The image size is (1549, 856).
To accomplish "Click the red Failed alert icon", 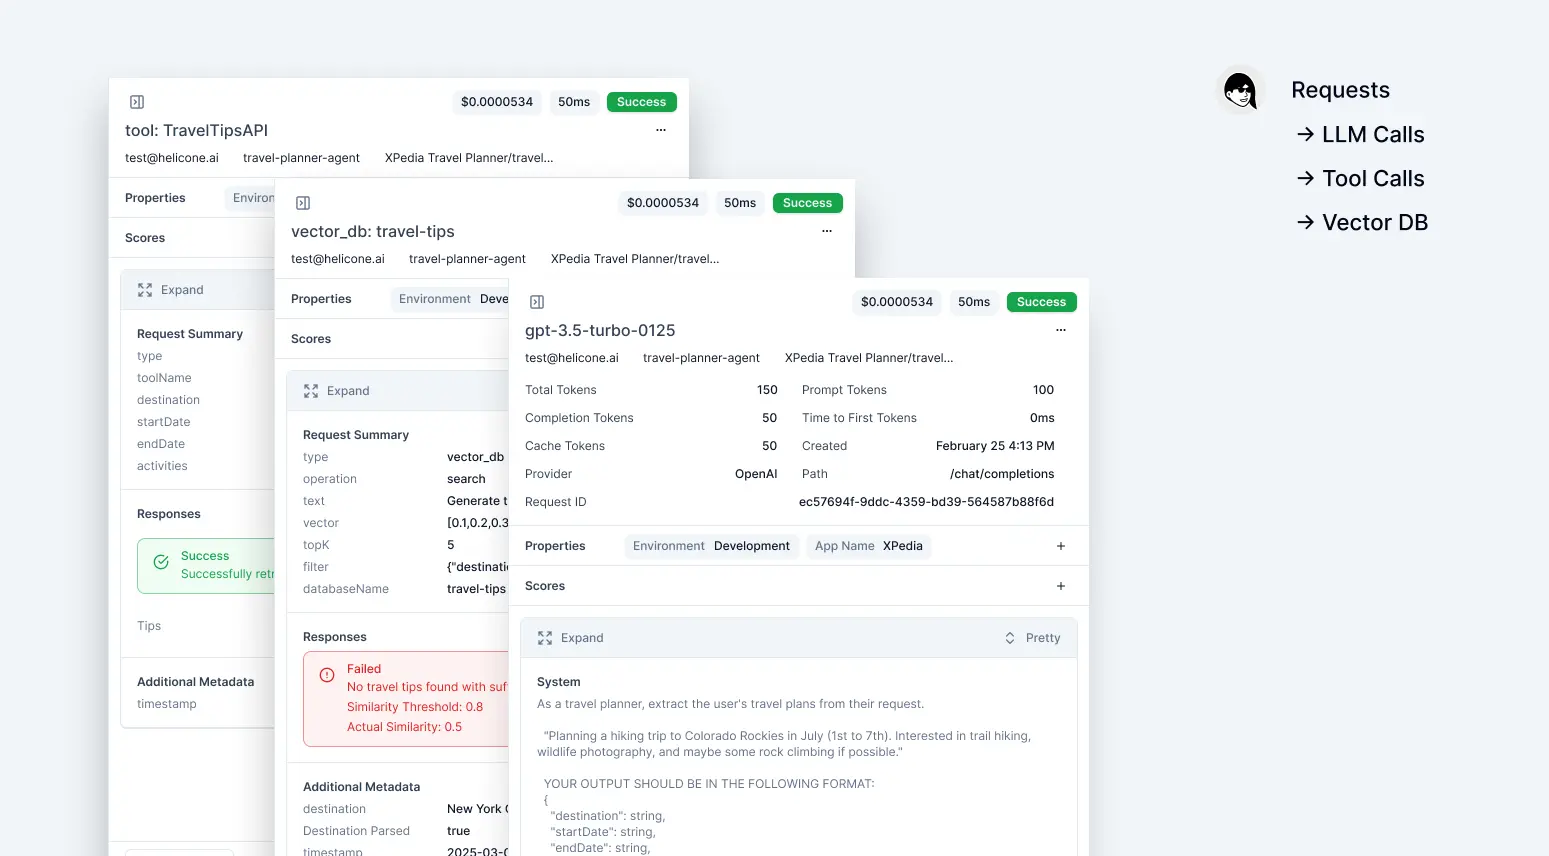I will tap(327, 675).
